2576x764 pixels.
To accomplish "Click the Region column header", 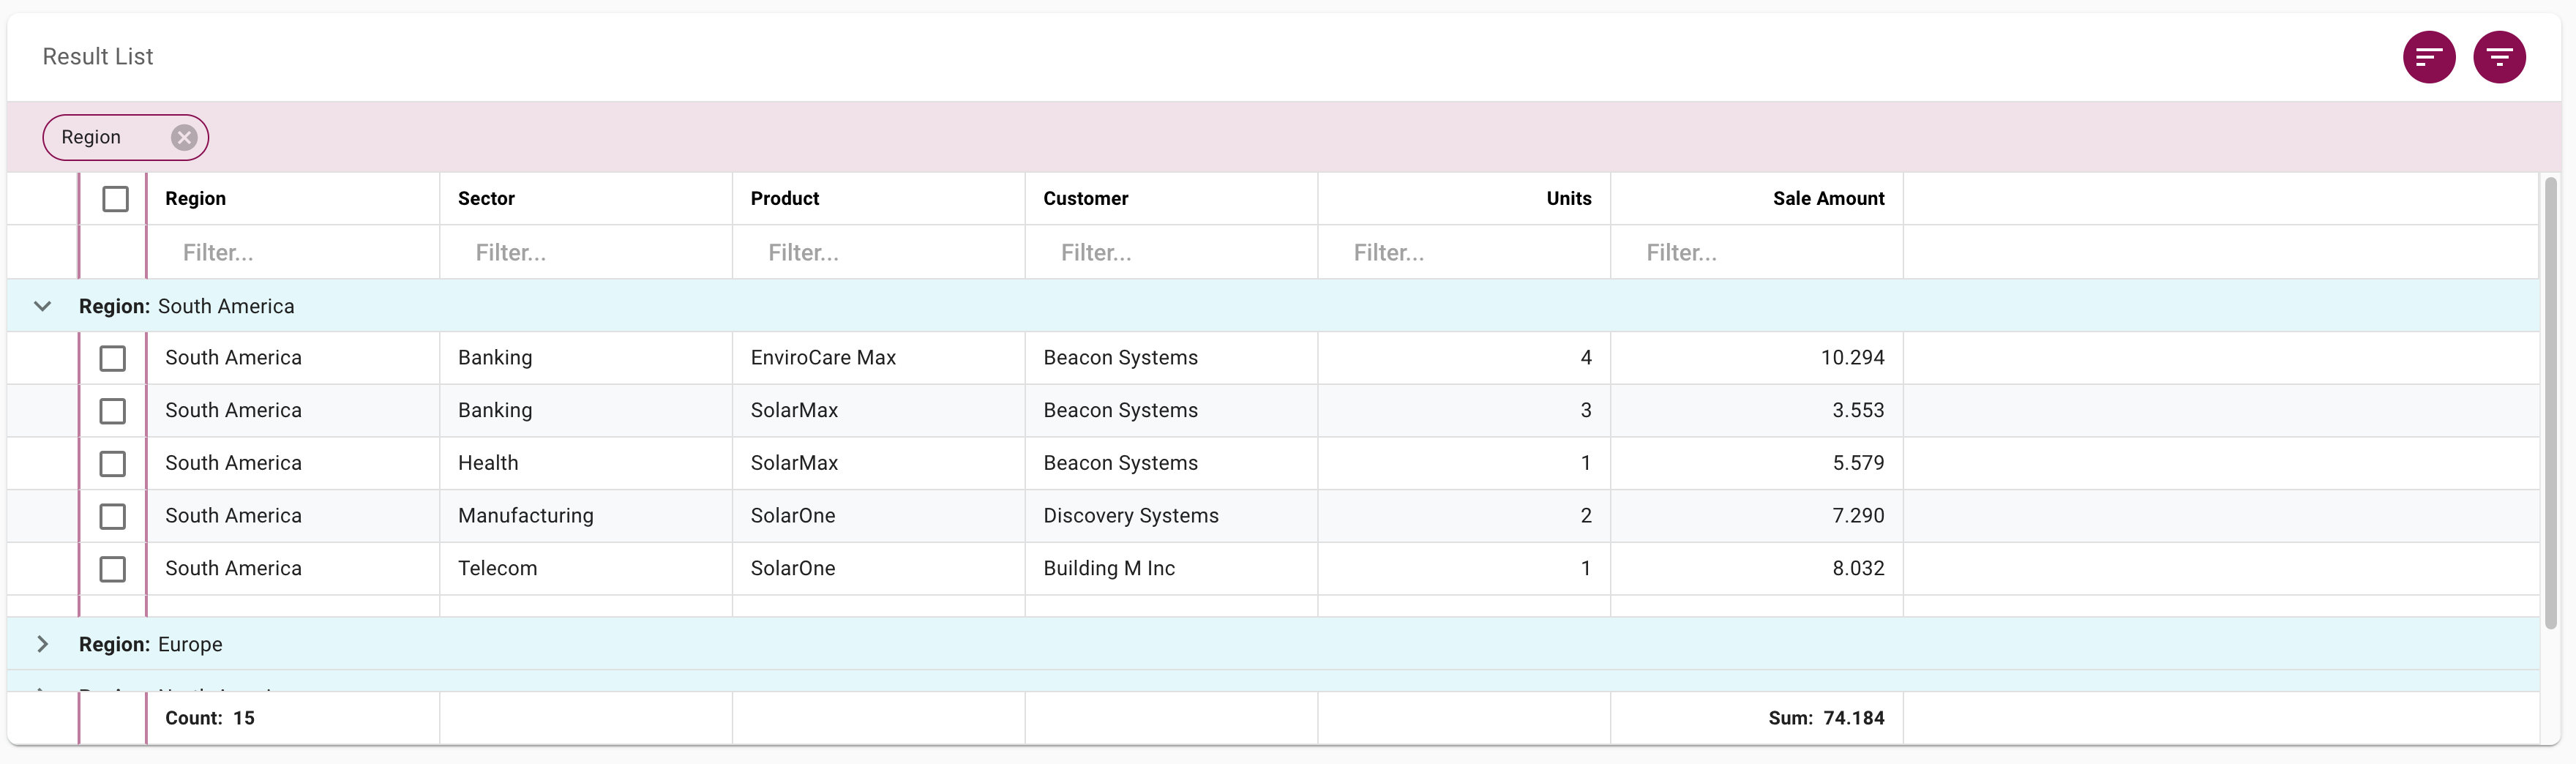I will tap(196, 198).
